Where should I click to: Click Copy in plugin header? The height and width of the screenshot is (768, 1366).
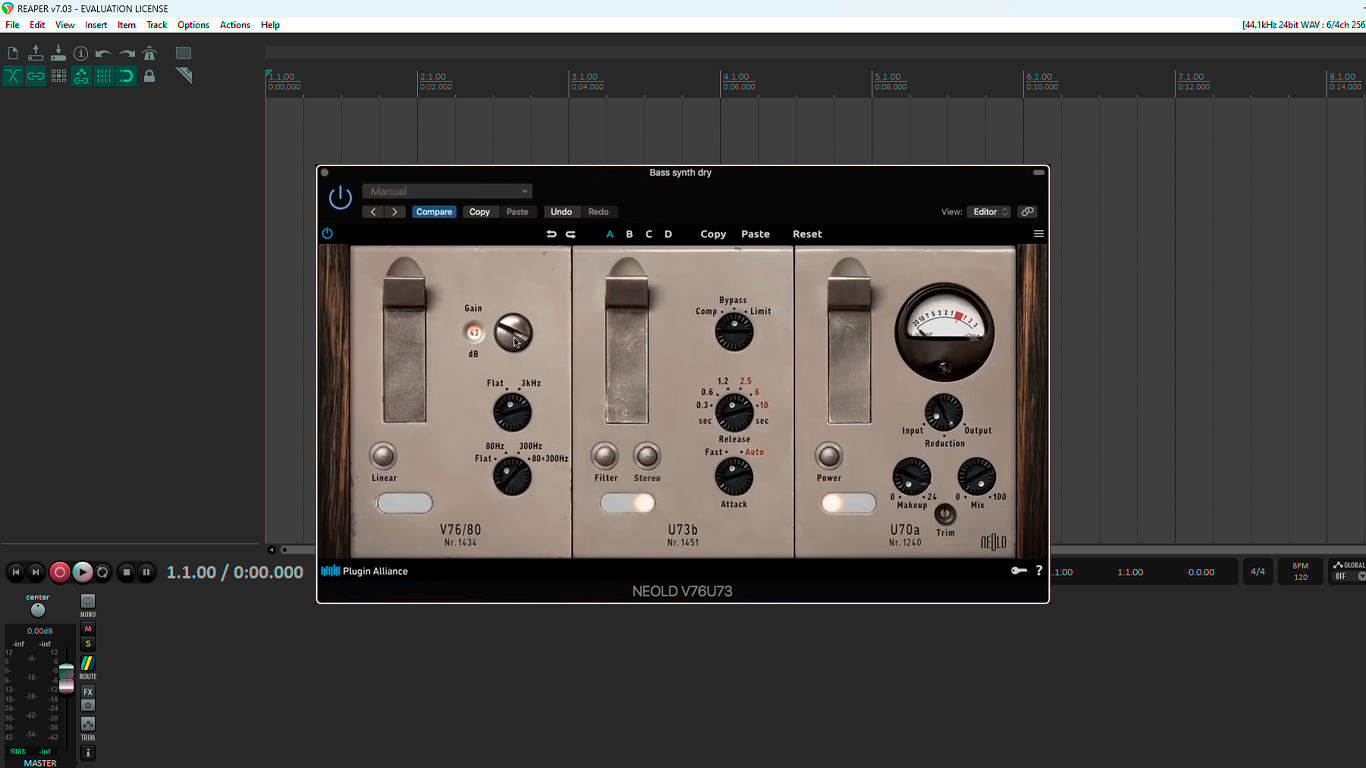pyautogui.click(x=480, y=212)
